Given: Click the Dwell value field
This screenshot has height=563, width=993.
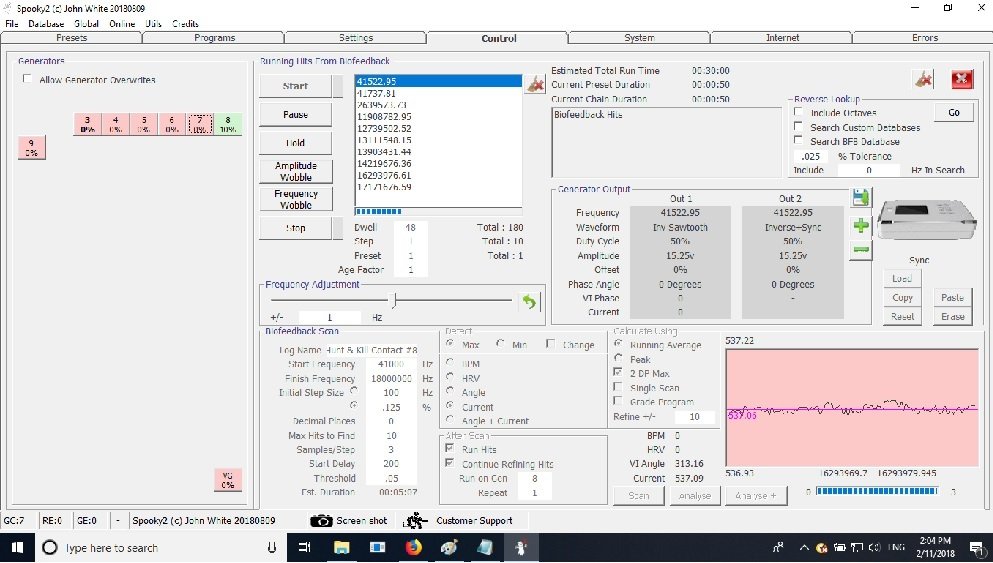Looking at the screenshot, I should tap(410, 227).
